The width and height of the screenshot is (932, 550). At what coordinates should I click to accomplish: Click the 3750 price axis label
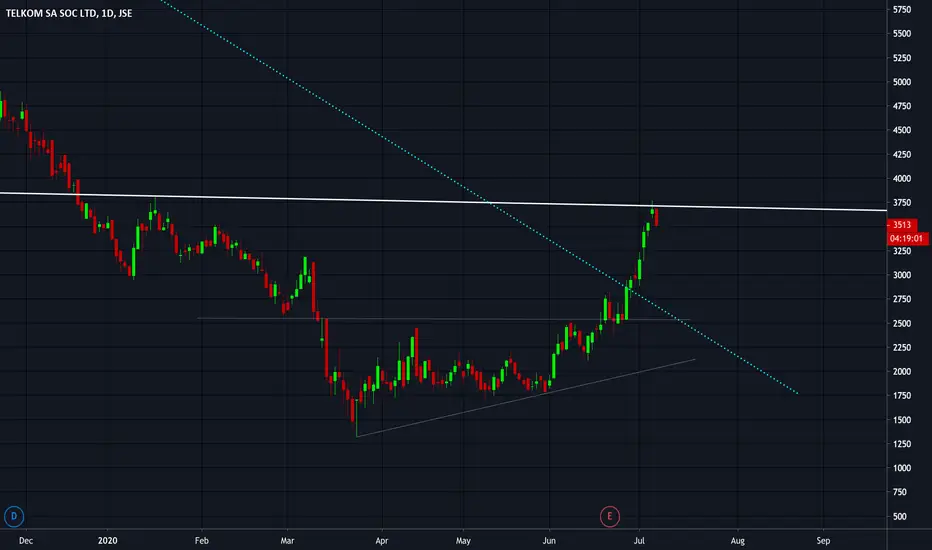pos(902,203)
